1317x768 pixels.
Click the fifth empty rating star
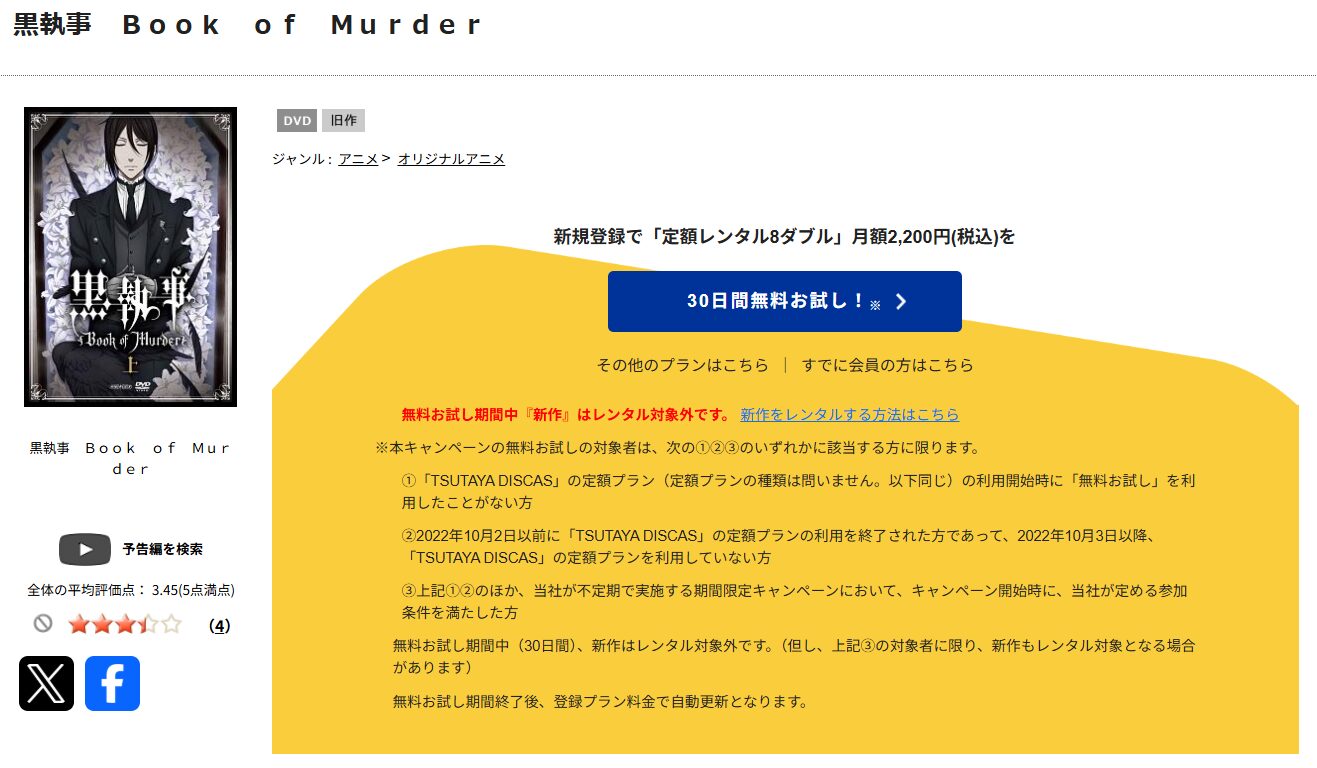[x=171, y=625]
